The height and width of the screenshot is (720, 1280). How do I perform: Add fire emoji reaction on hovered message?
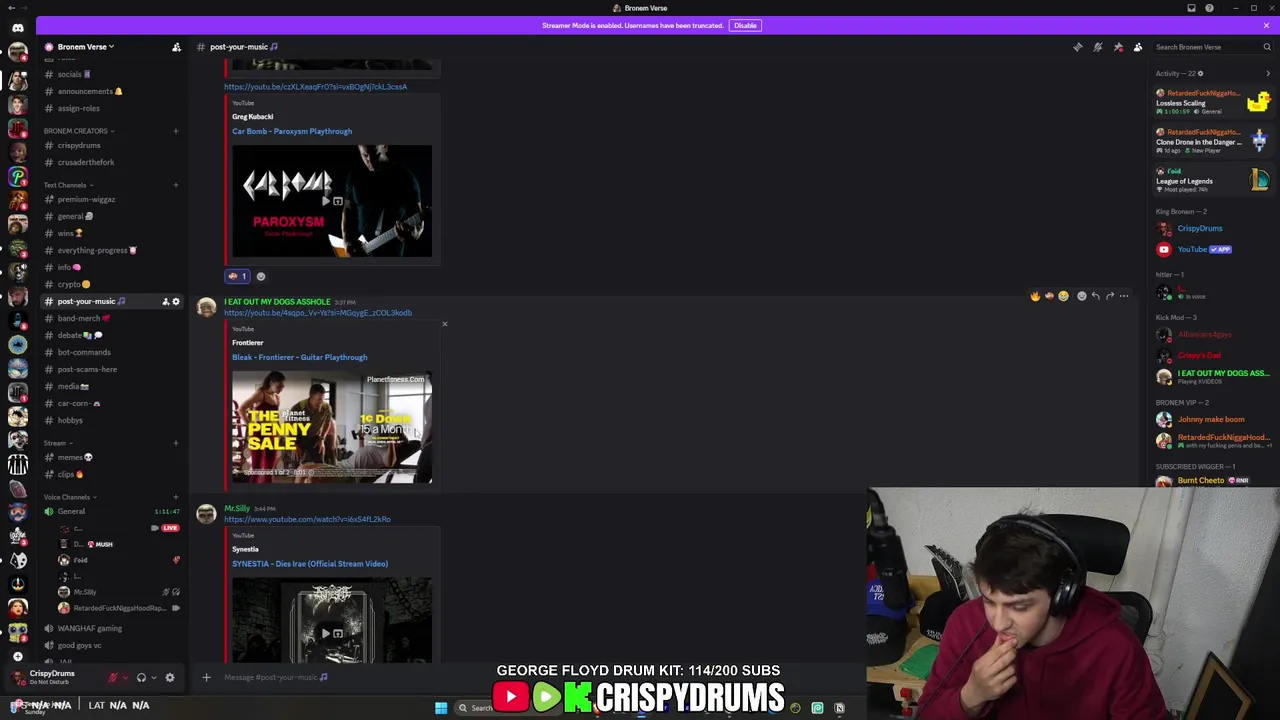(1035, 296)
